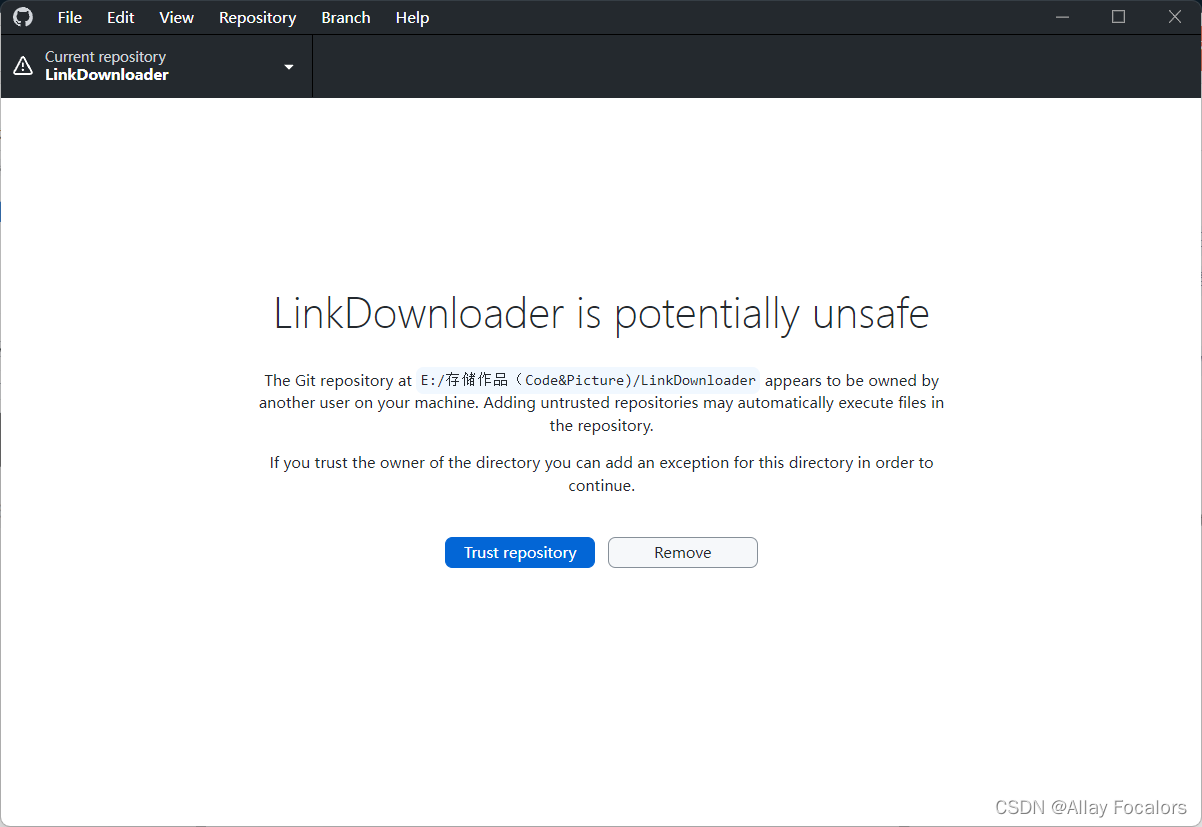Open the File menu
This screenshot has height=827, width=1202.
pos(69,17)
